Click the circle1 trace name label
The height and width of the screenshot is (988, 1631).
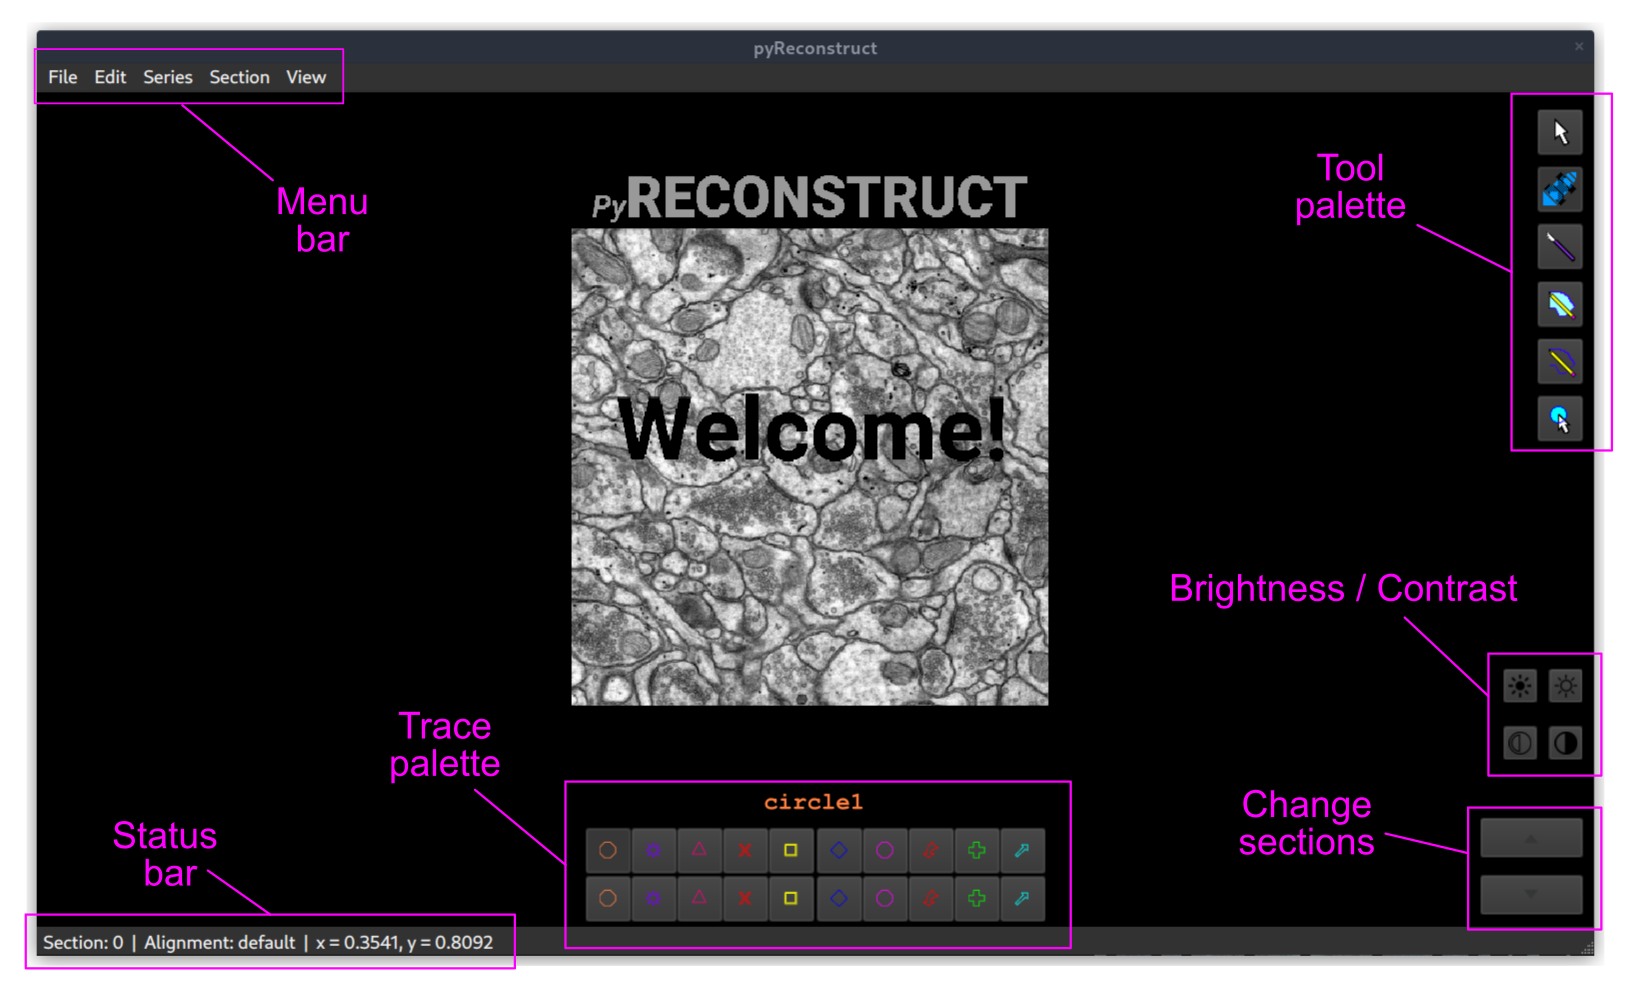[x=813, y=802]
